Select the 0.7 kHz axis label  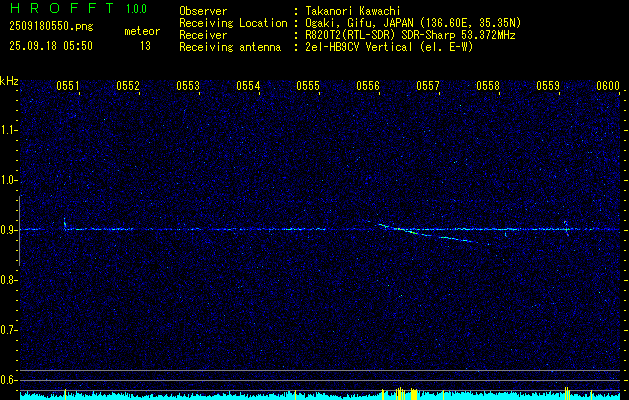tap(9, 329)
